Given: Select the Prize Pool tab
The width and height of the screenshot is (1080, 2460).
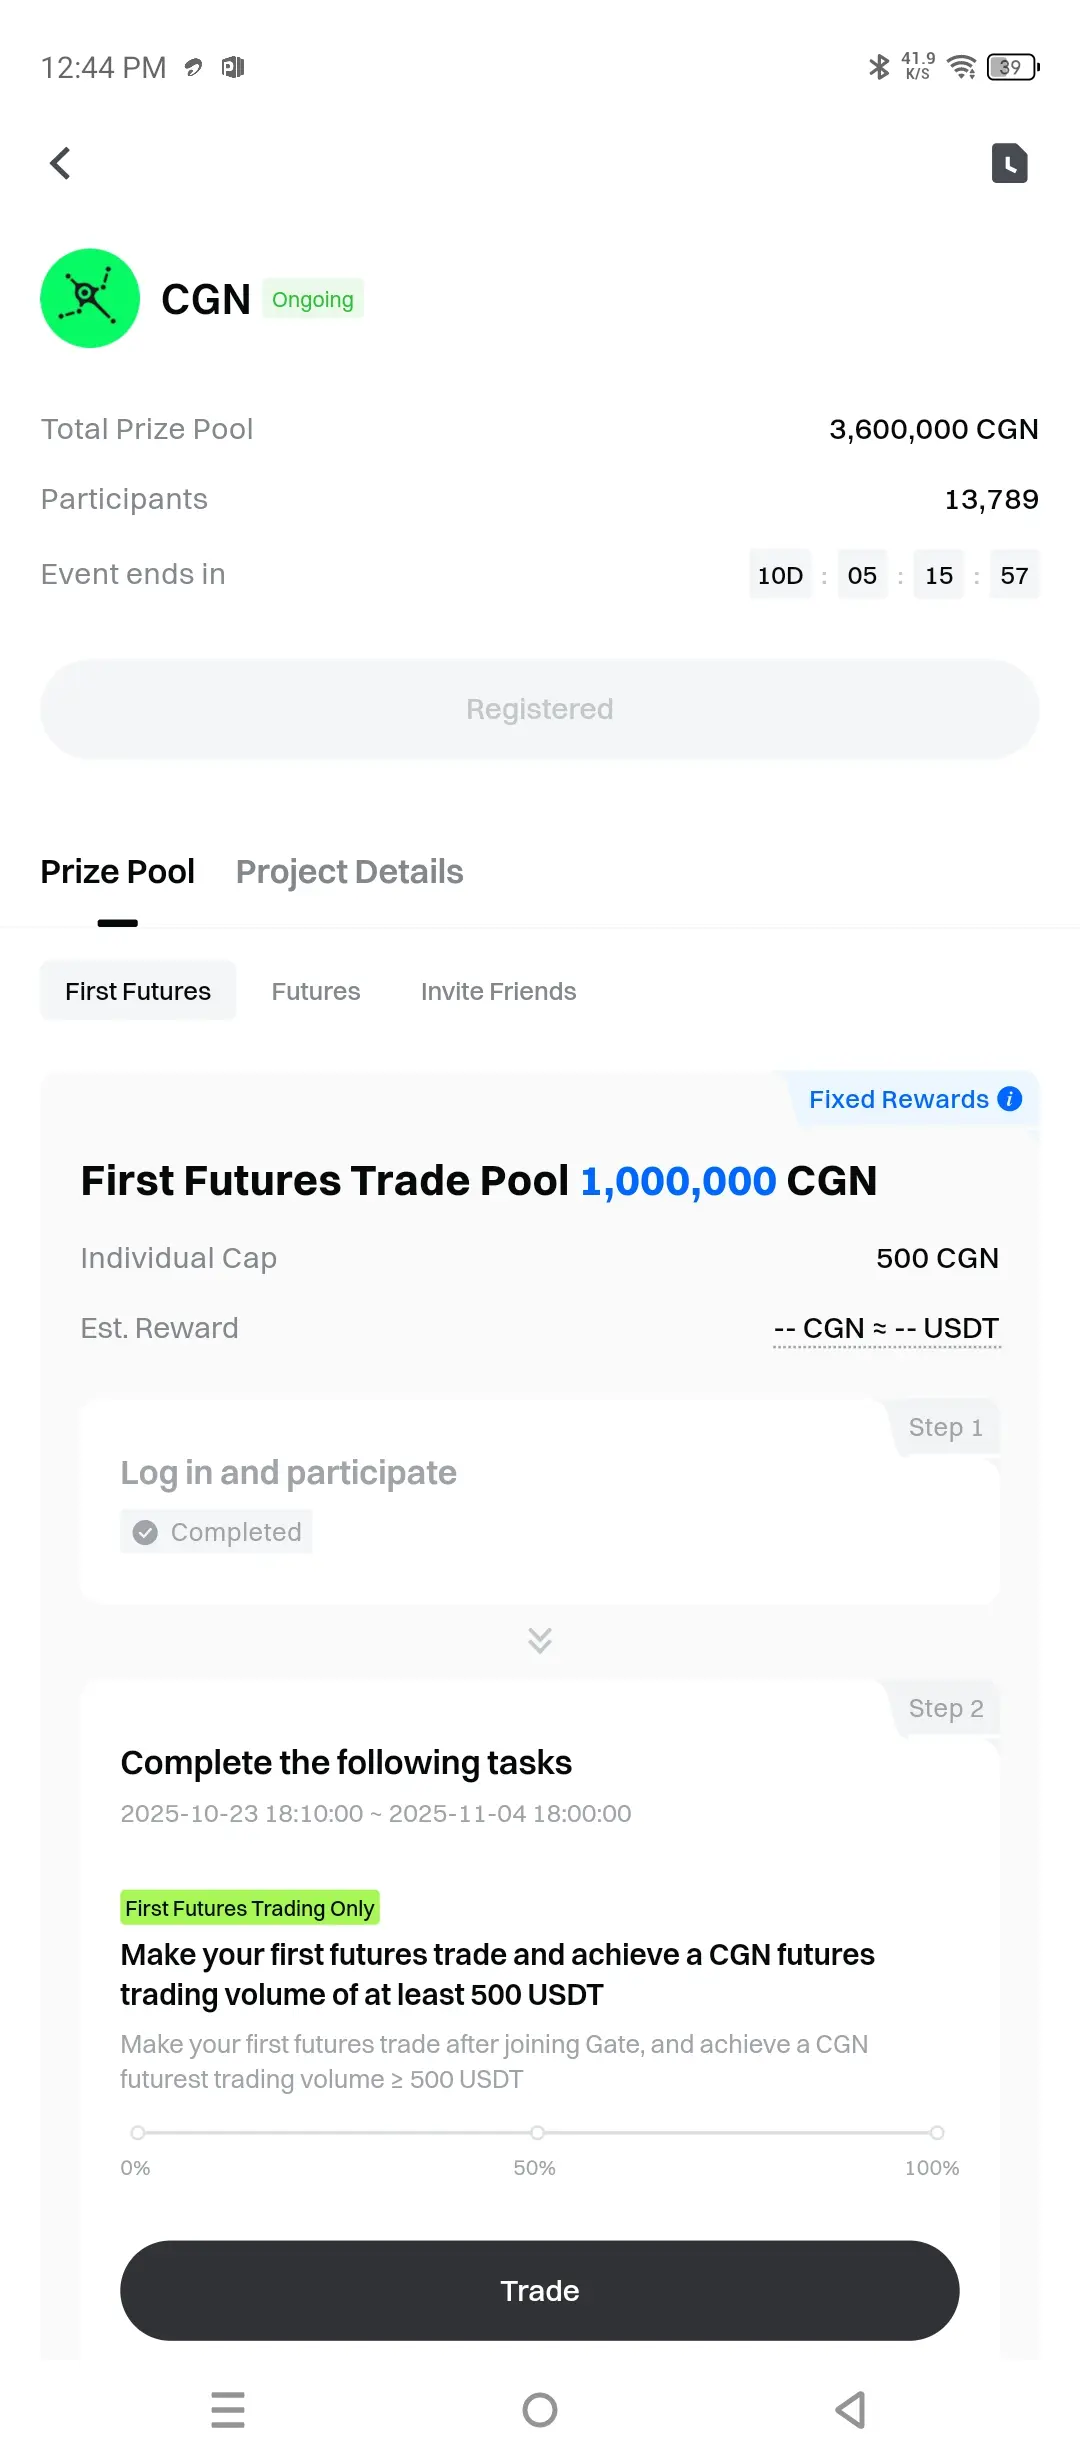Looking at the screenshot, I should pyautogui.click(x=117, y=872).
